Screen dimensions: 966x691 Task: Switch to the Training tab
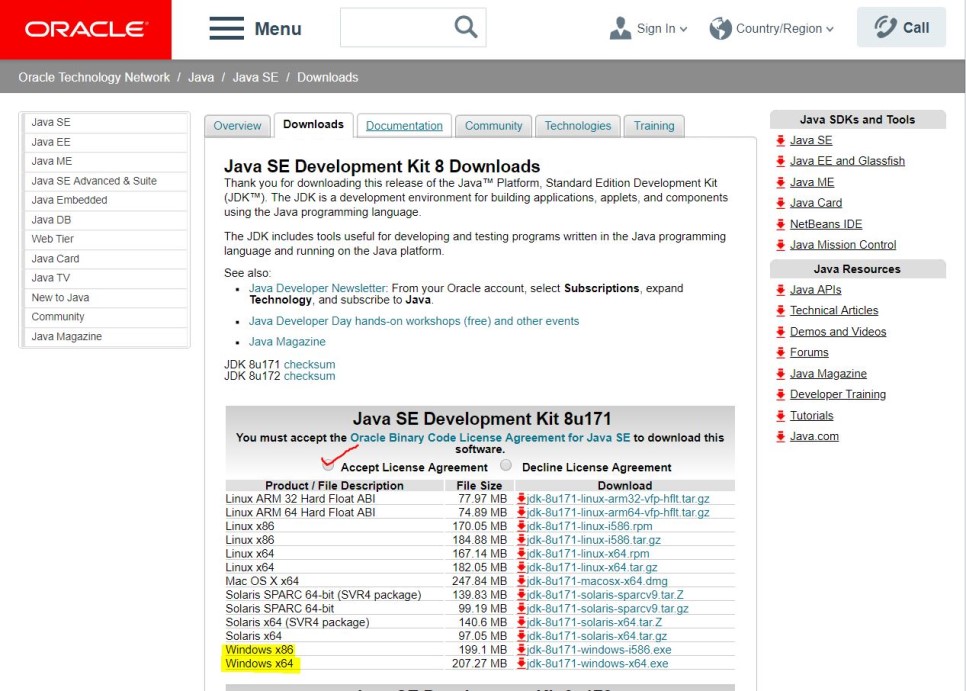(654, 126)
